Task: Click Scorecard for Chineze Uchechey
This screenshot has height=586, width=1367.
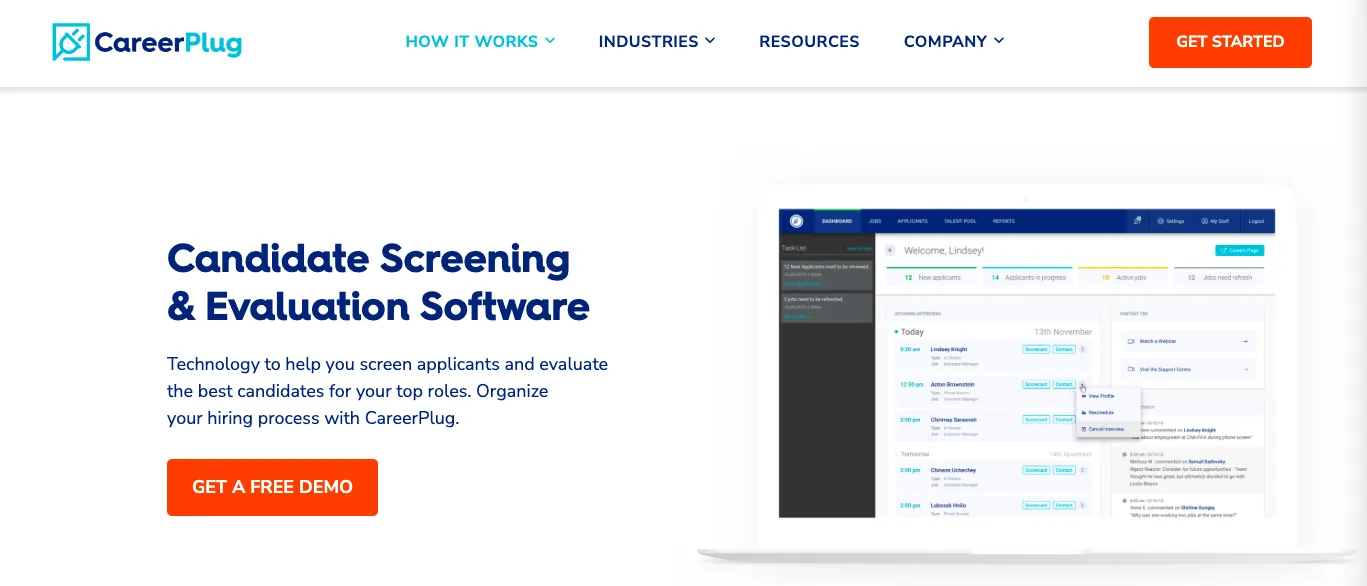Action: 1036,470
